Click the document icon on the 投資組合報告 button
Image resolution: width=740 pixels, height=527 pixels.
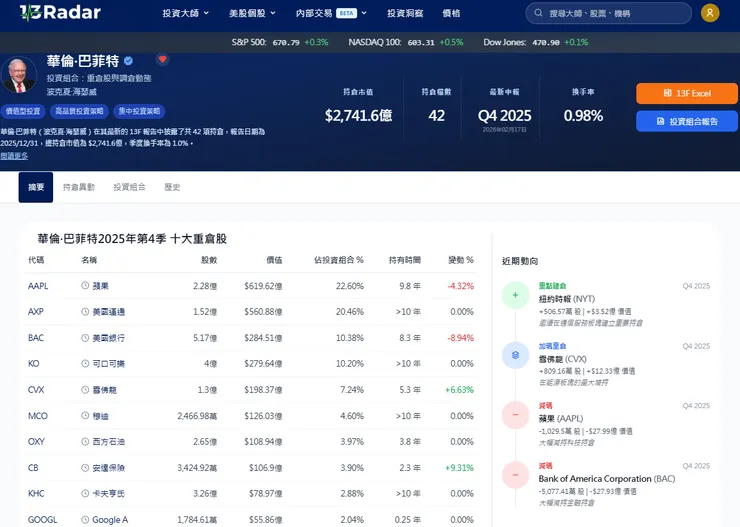[x=661, y=121]
